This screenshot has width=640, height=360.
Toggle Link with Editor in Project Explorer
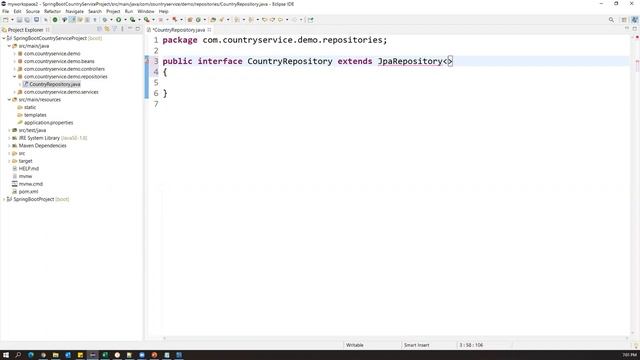pos(107,29)
